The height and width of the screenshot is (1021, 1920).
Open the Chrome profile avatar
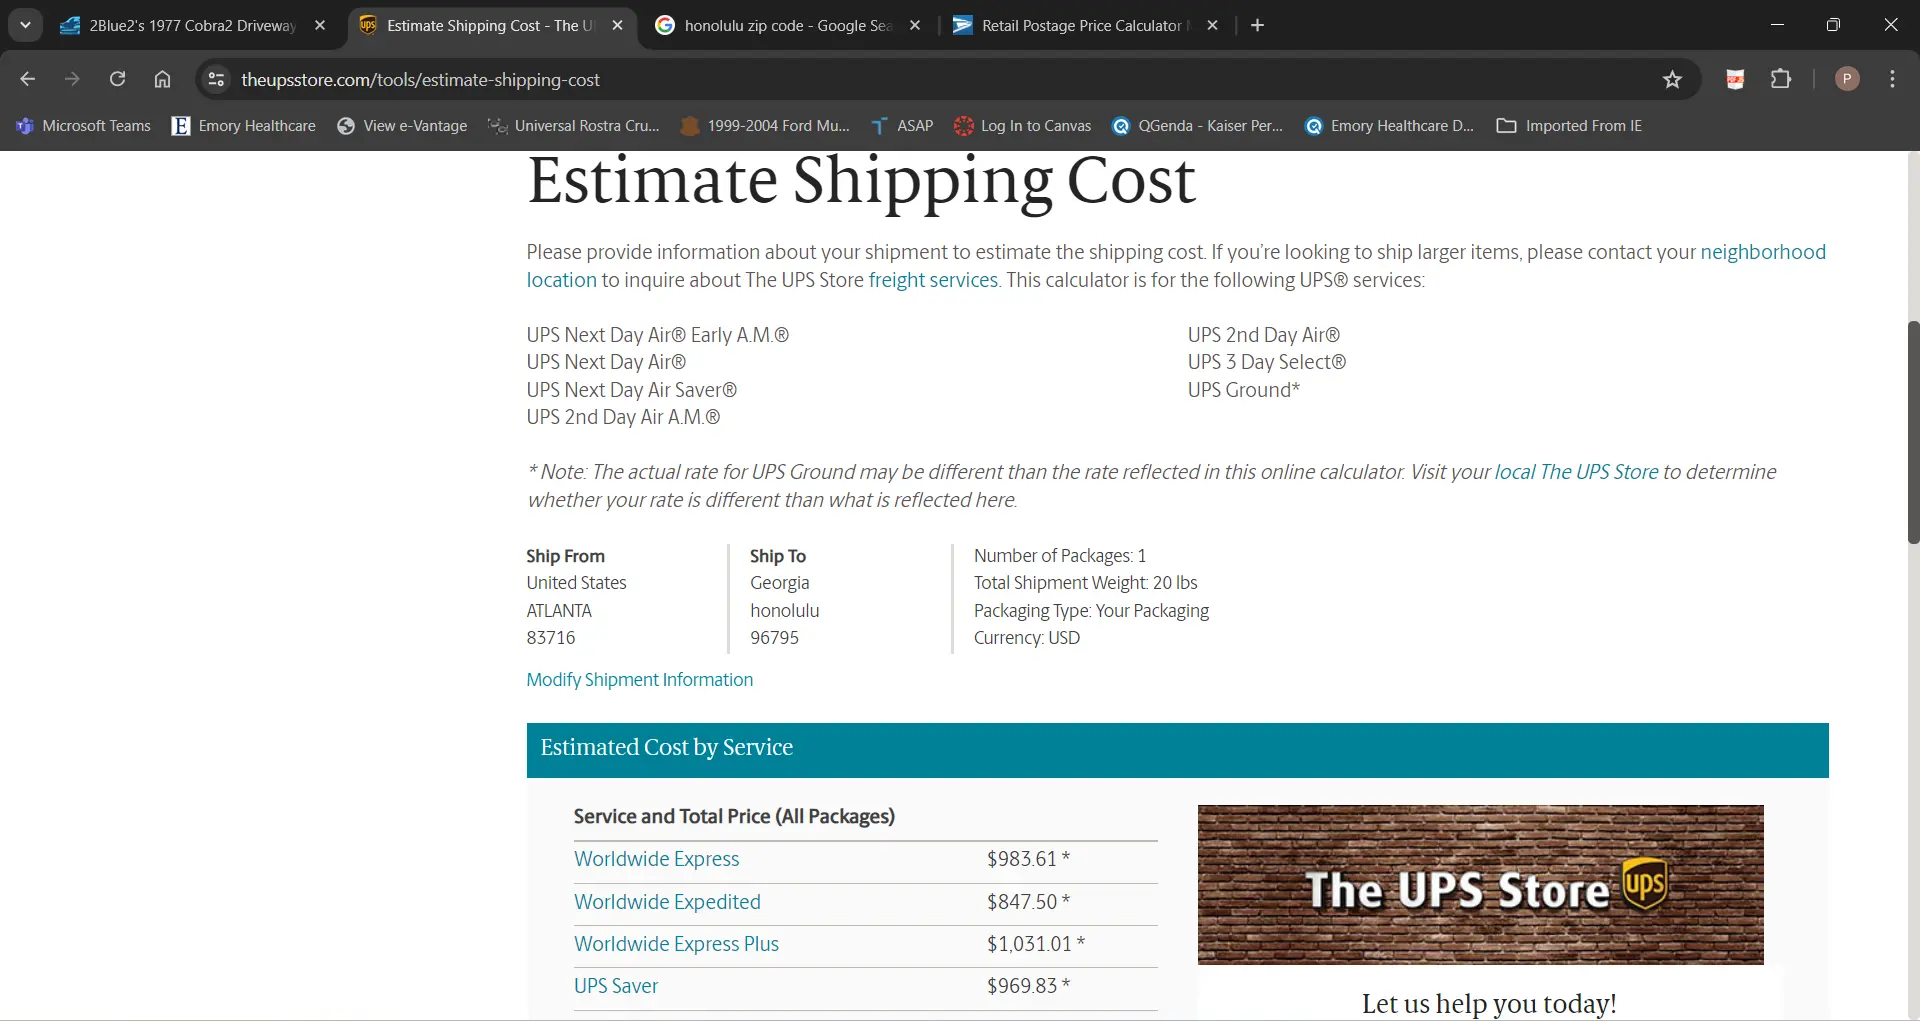click(1847, 79)
